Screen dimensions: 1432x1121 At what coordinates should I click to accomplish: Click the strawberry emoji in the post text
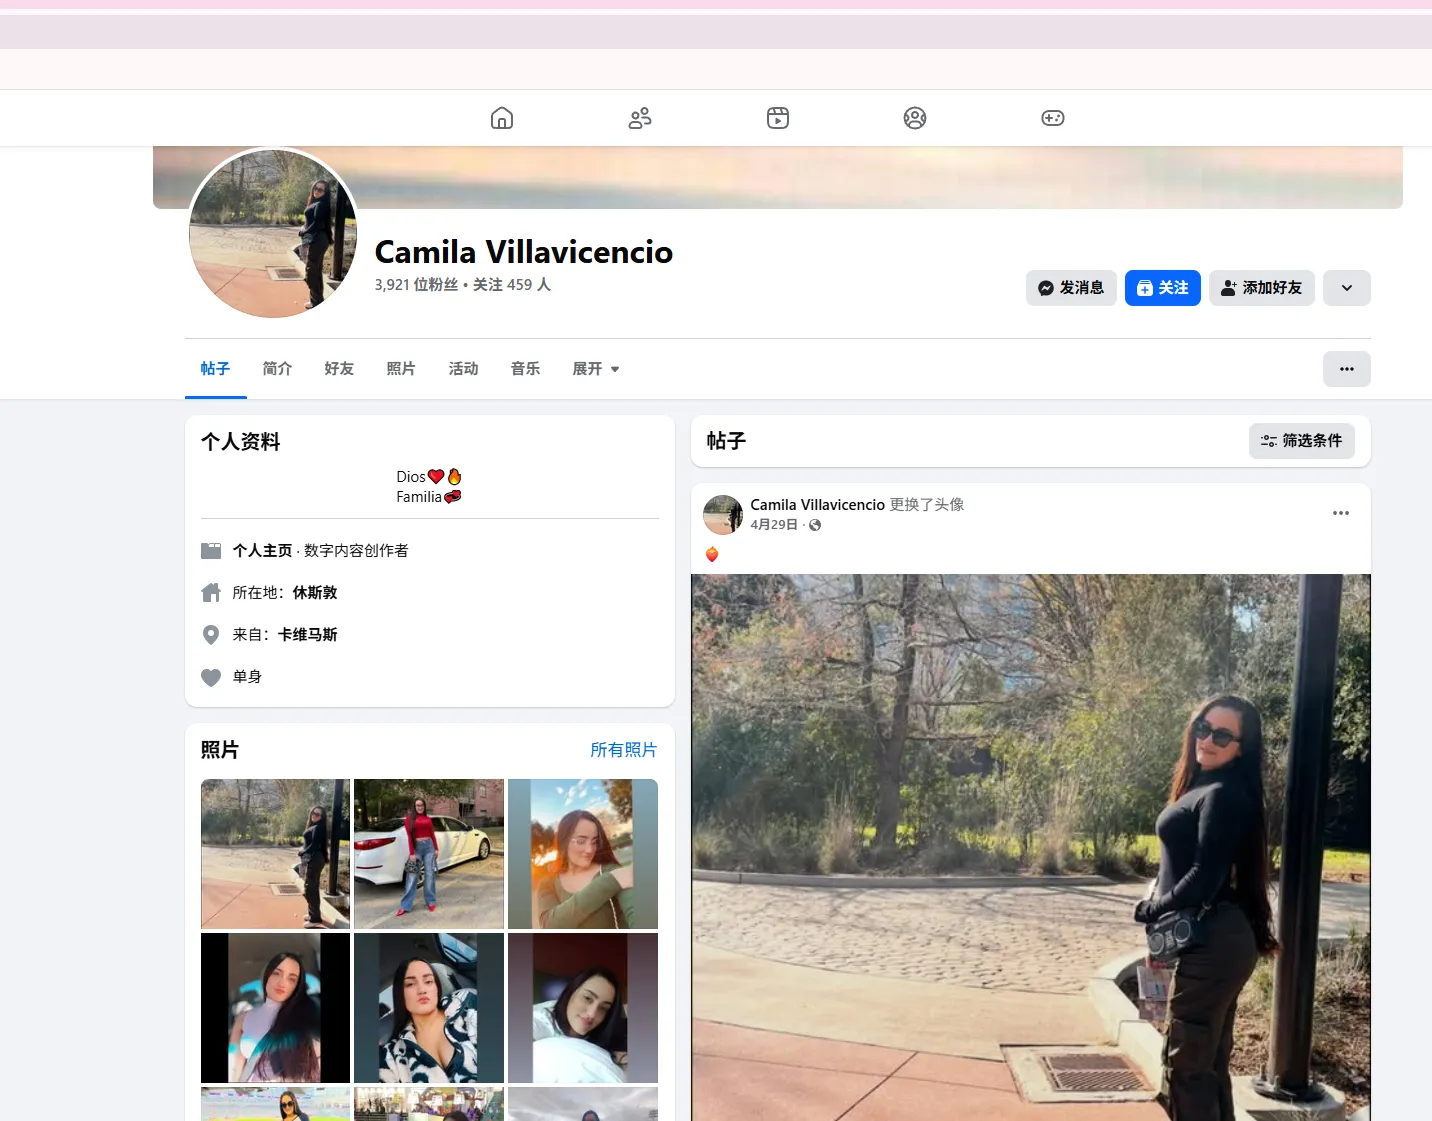point(711,553)
